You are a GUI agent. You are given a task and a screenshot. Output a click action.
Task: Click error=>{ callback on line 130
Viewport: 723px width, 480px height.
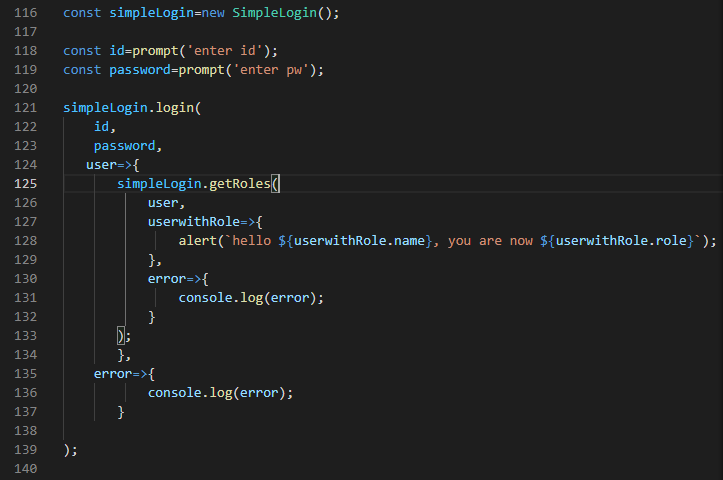pos(178,279)
